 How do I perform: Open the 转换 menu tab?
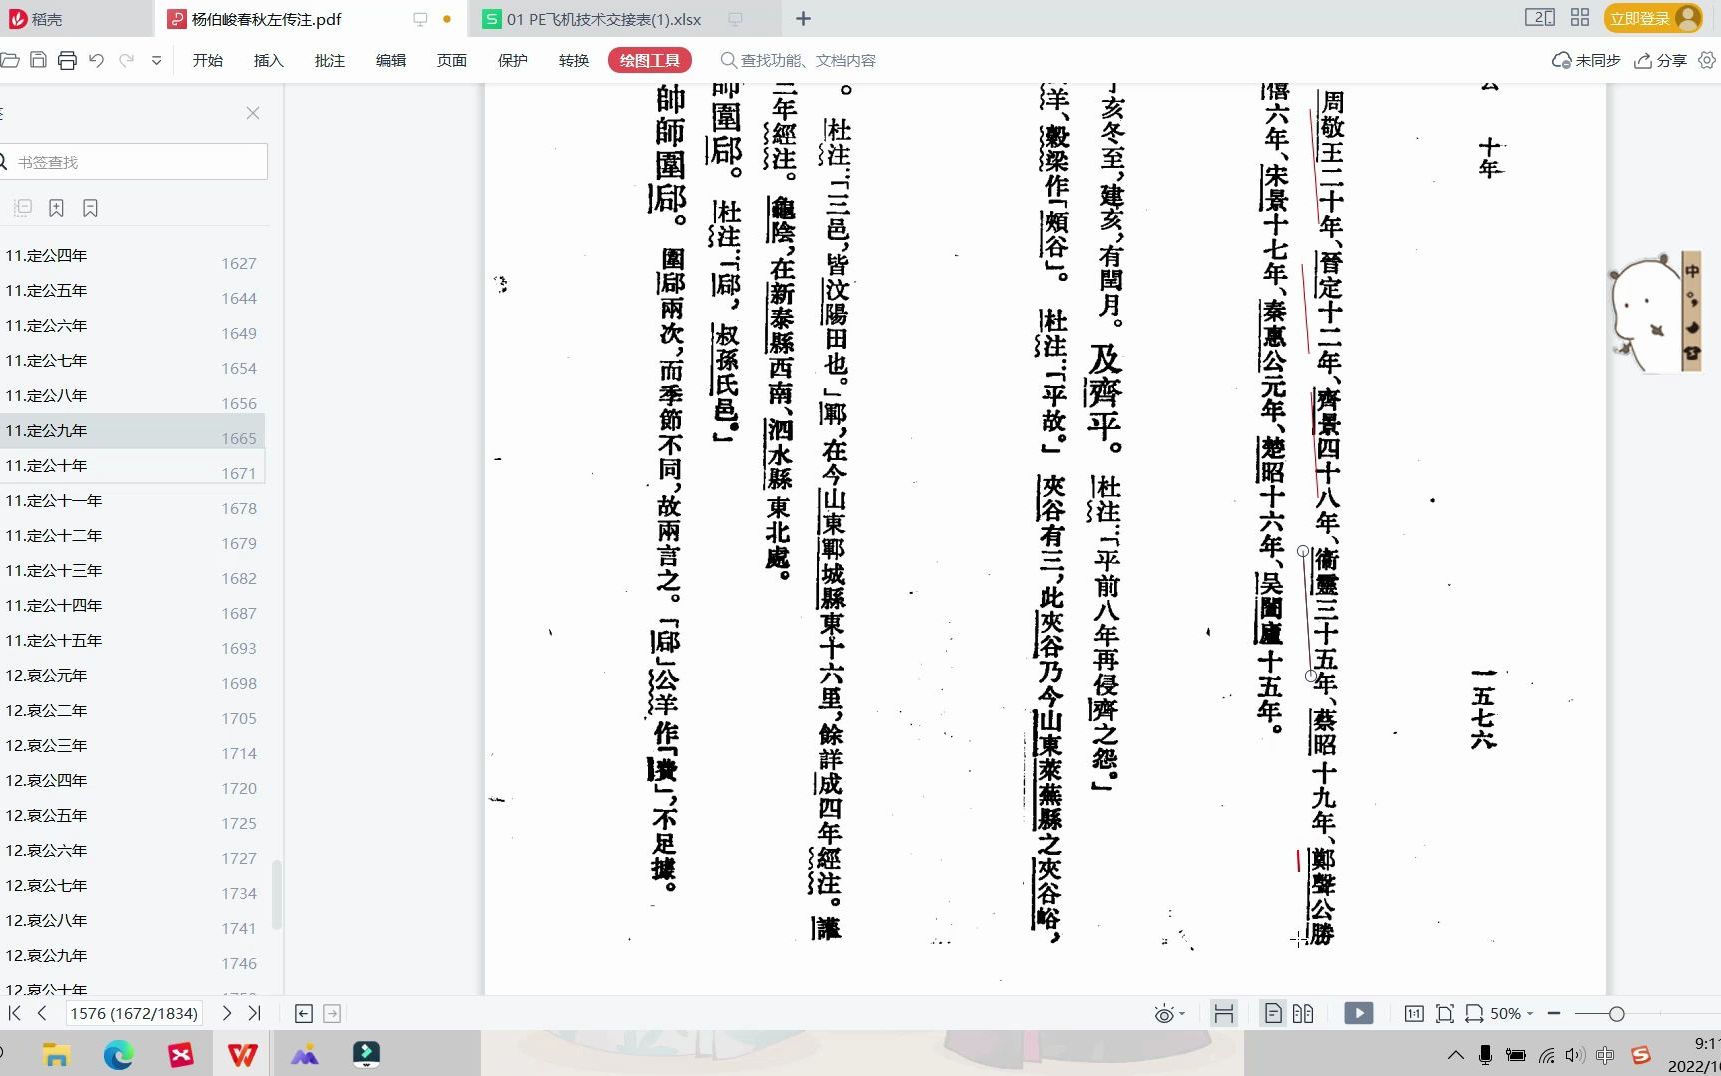(574, 60)
